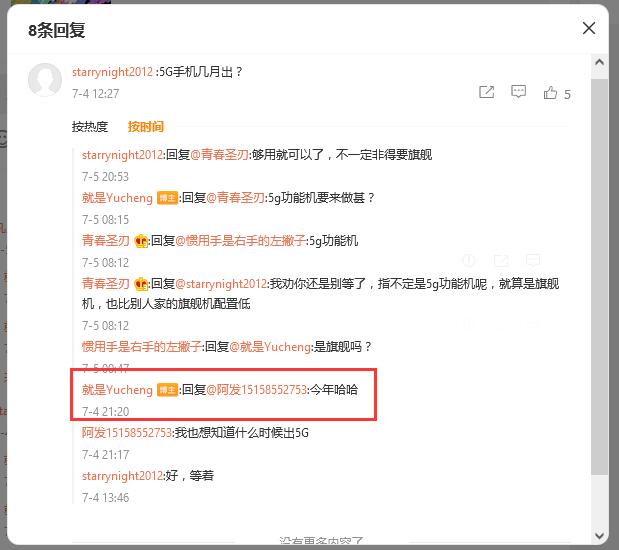This screenshot has width=619, height=550.
Task: Click 博主 badge in 5g功能机要来做甚 reply
Action: point(167,198)
